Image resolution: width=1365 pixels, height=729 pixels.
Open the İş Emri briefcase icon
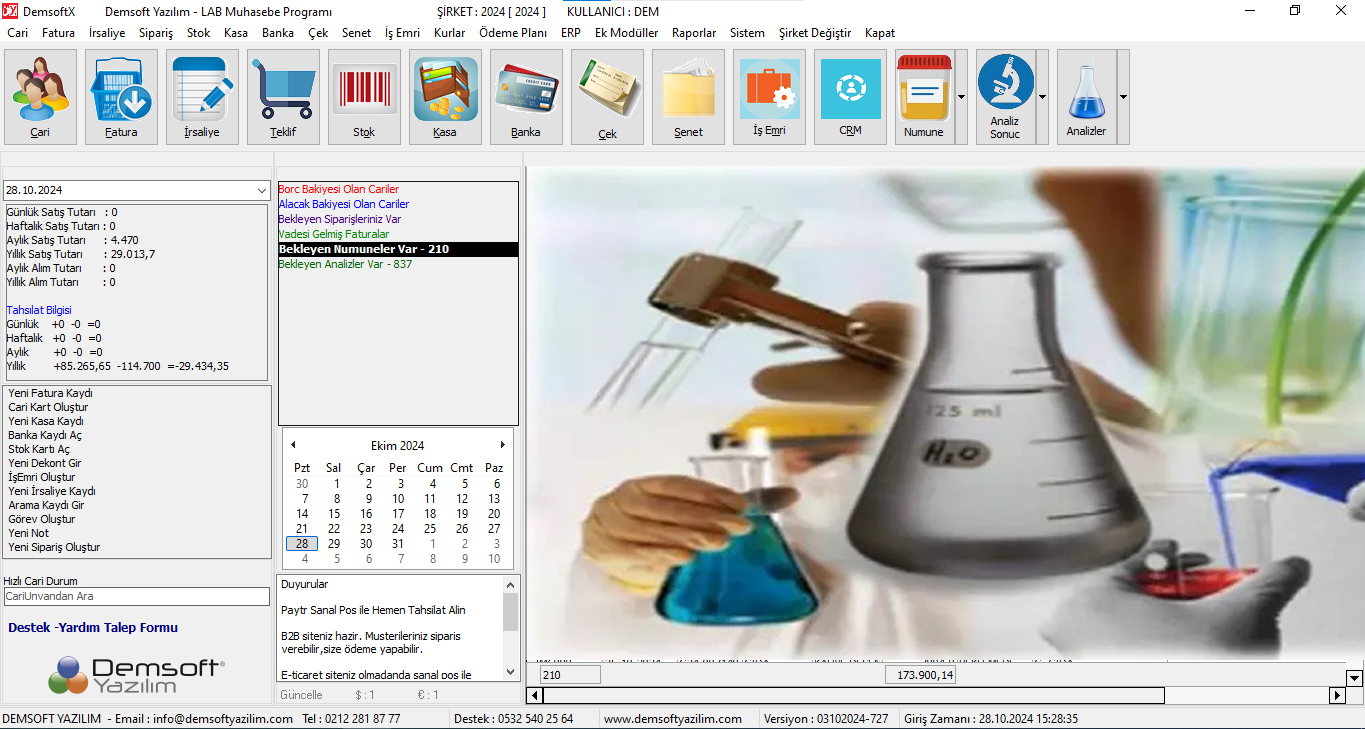coord(769,97)
